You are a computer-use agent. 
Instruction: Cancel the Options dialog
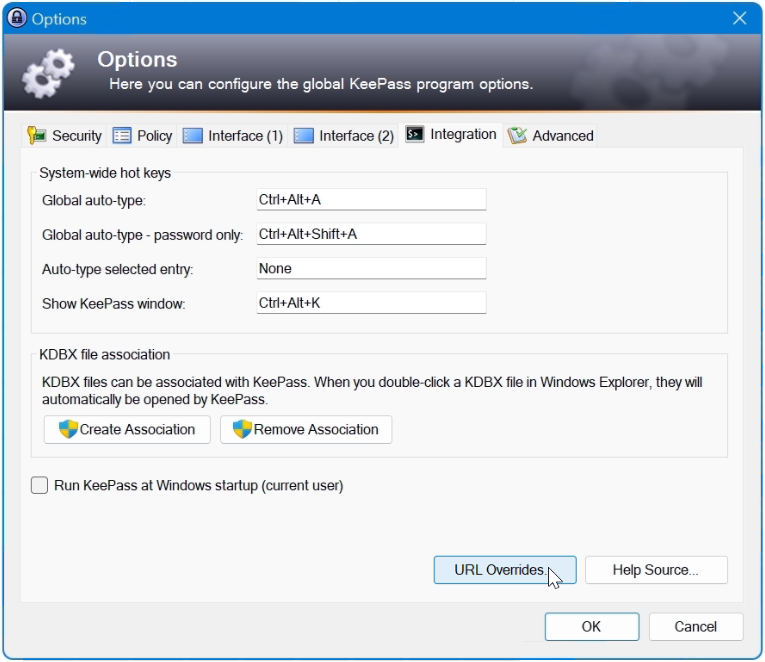tap(696, 626)
